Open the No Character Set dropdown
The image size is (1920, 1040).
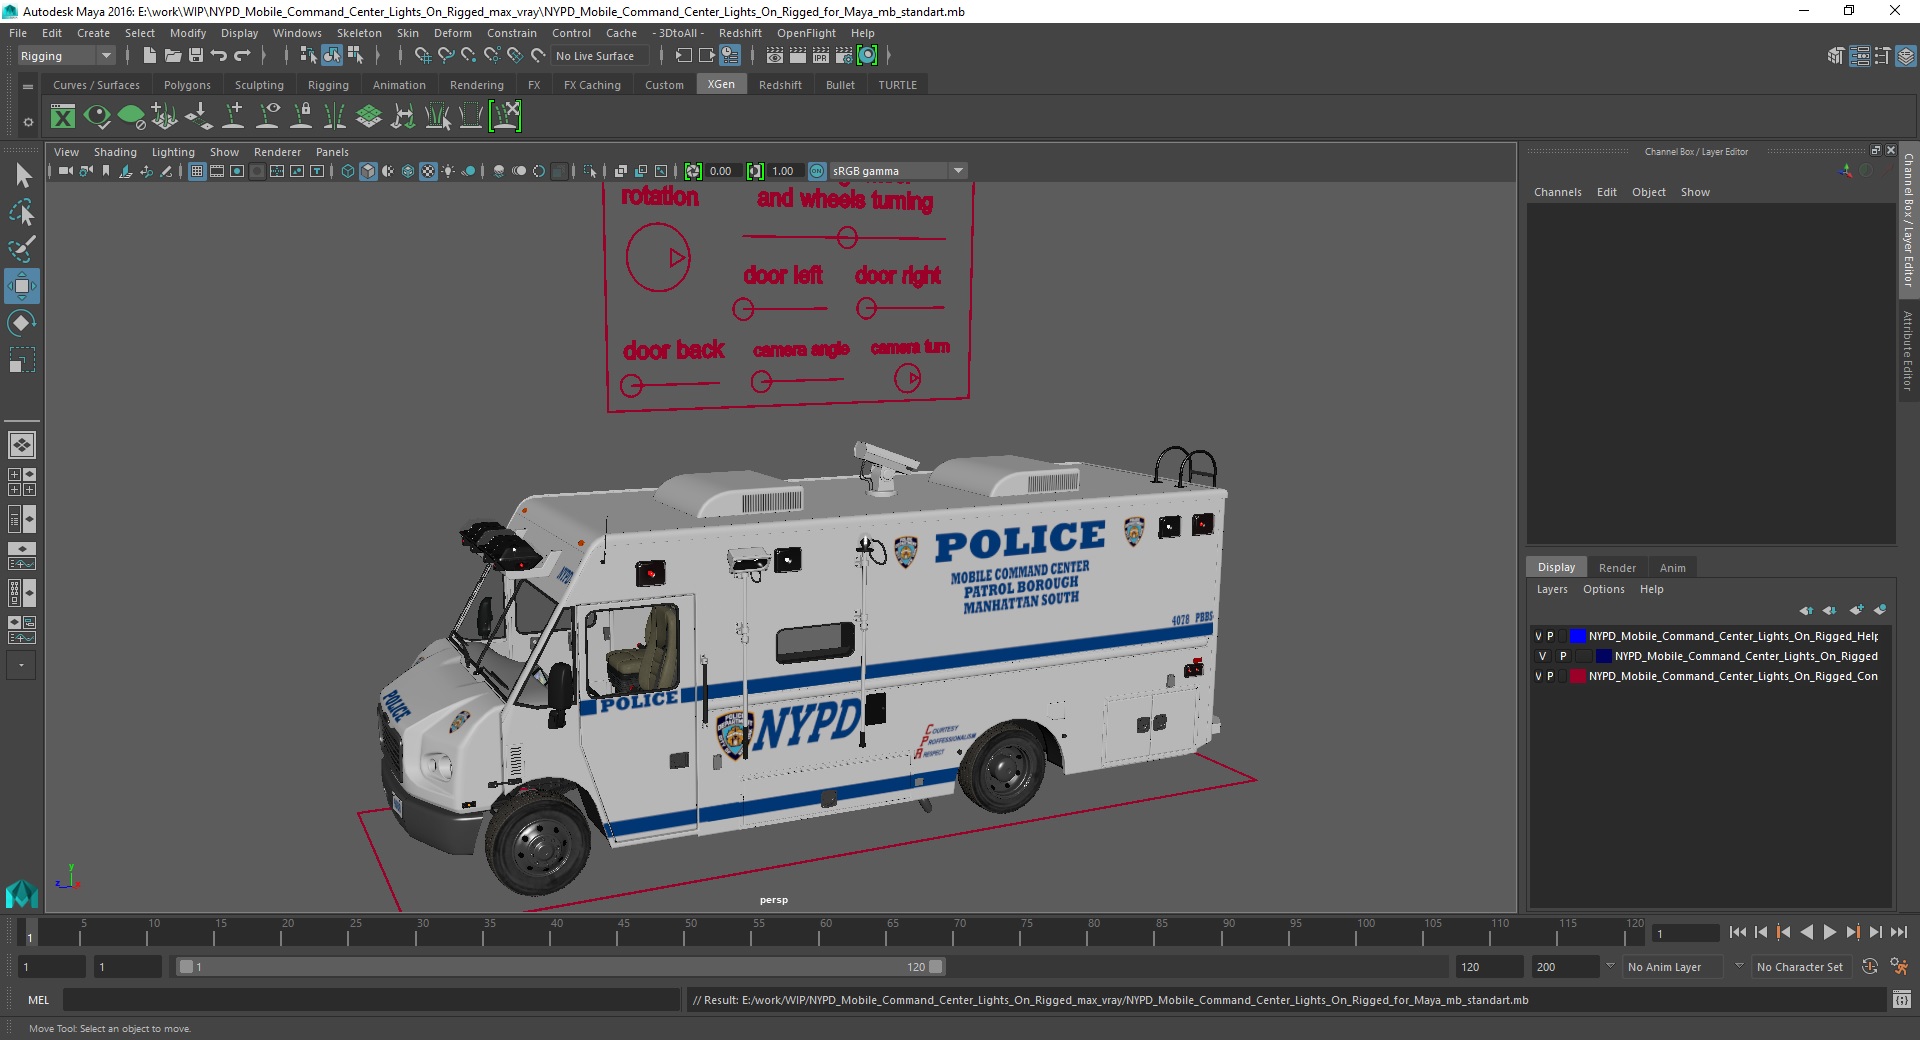click(x=1800, y=967)
